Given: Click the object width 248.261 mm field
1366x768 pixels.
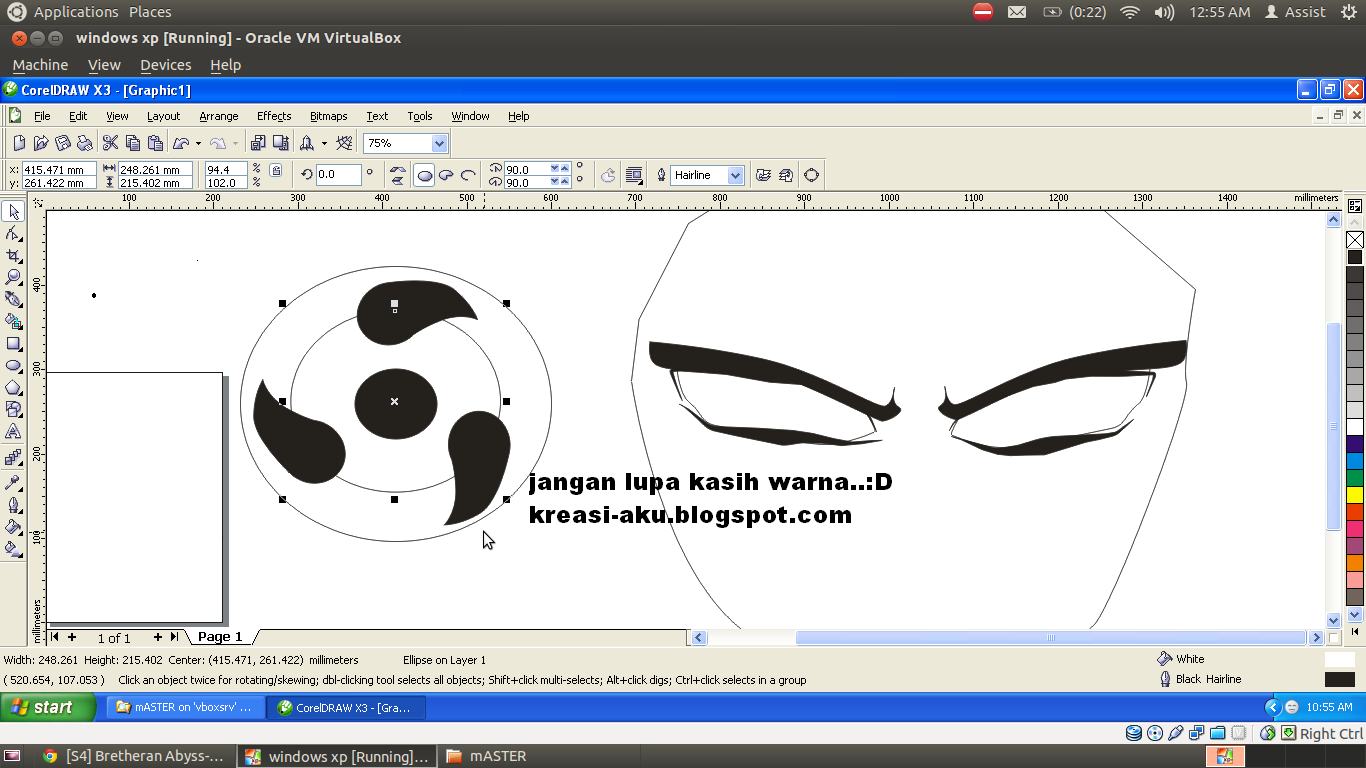Looking at the screenshot, I should (x=155, y=170).
